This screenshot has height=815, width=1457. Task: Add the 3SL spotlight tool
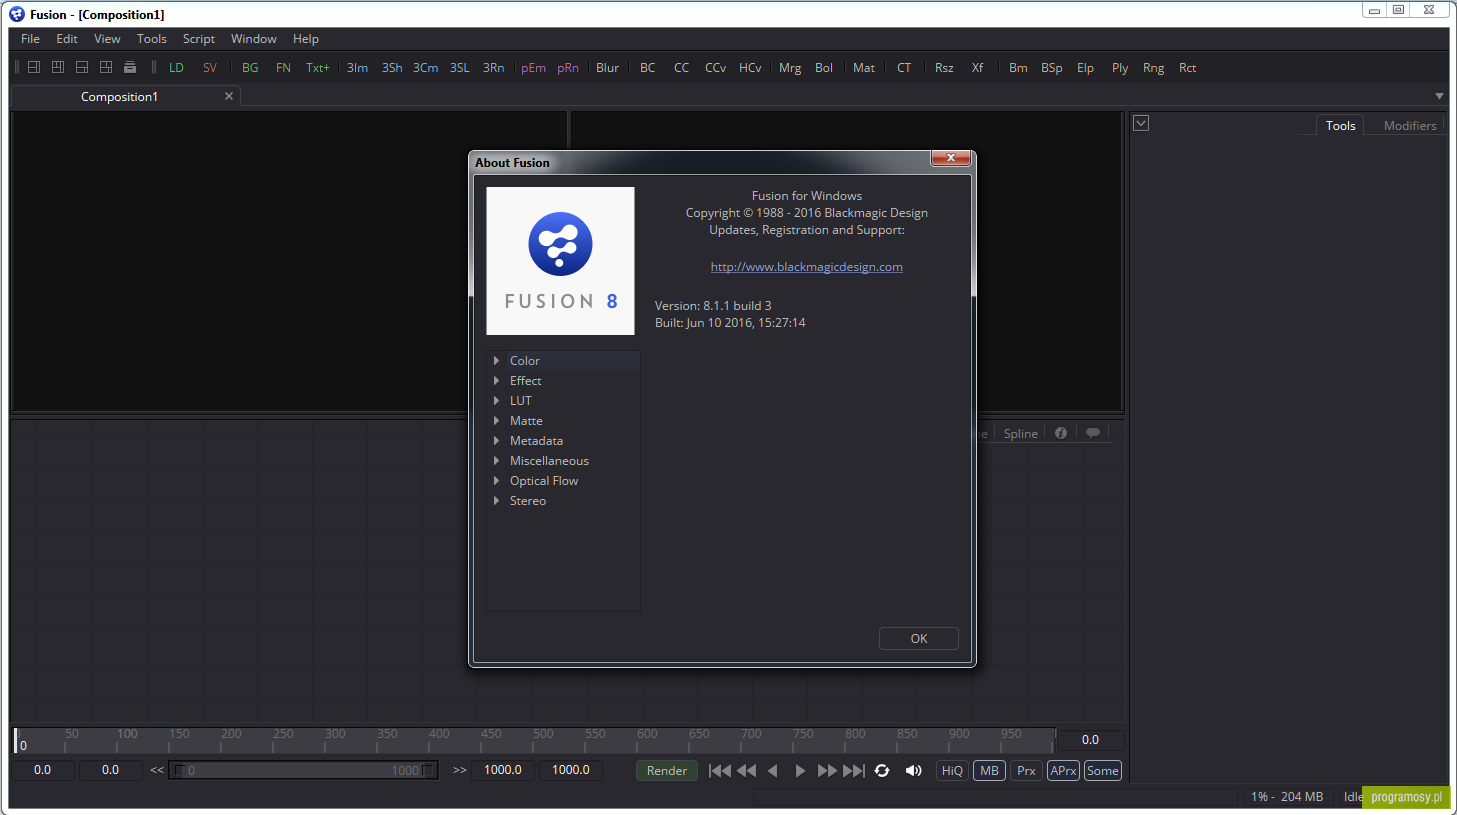point(460,68)
